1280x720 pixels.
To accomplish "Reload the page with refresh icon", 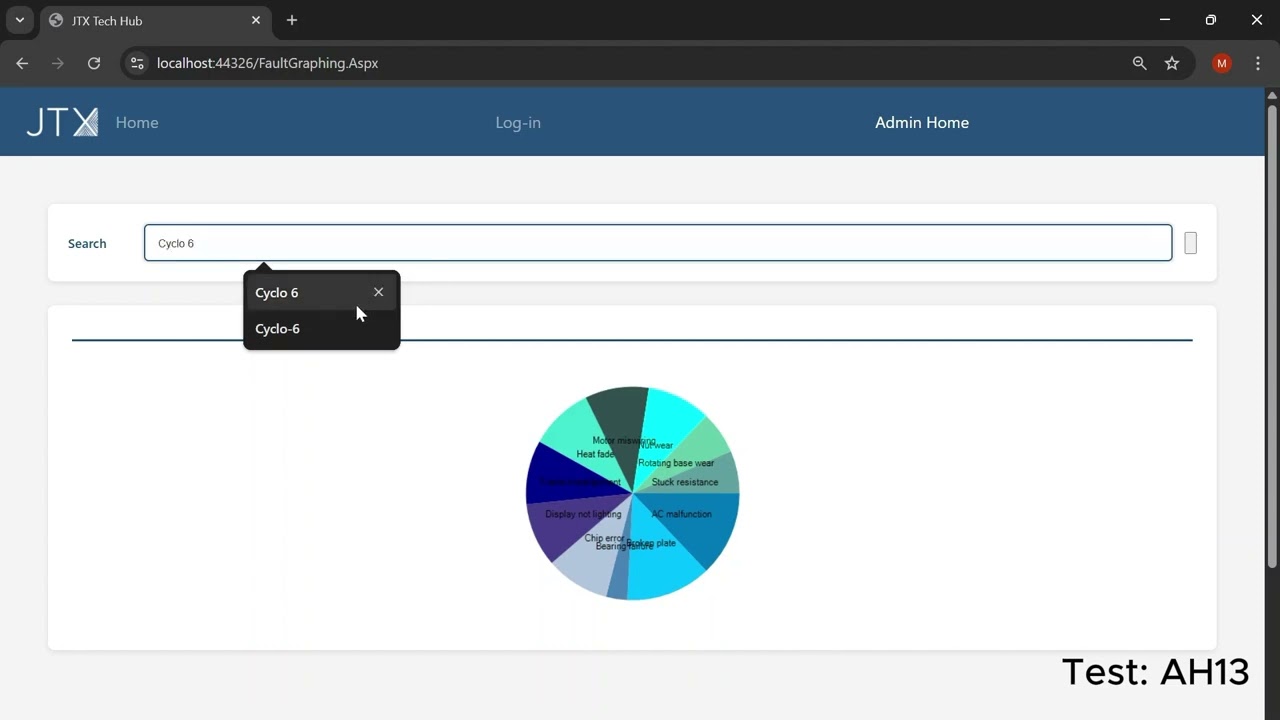I will (94, 63).
